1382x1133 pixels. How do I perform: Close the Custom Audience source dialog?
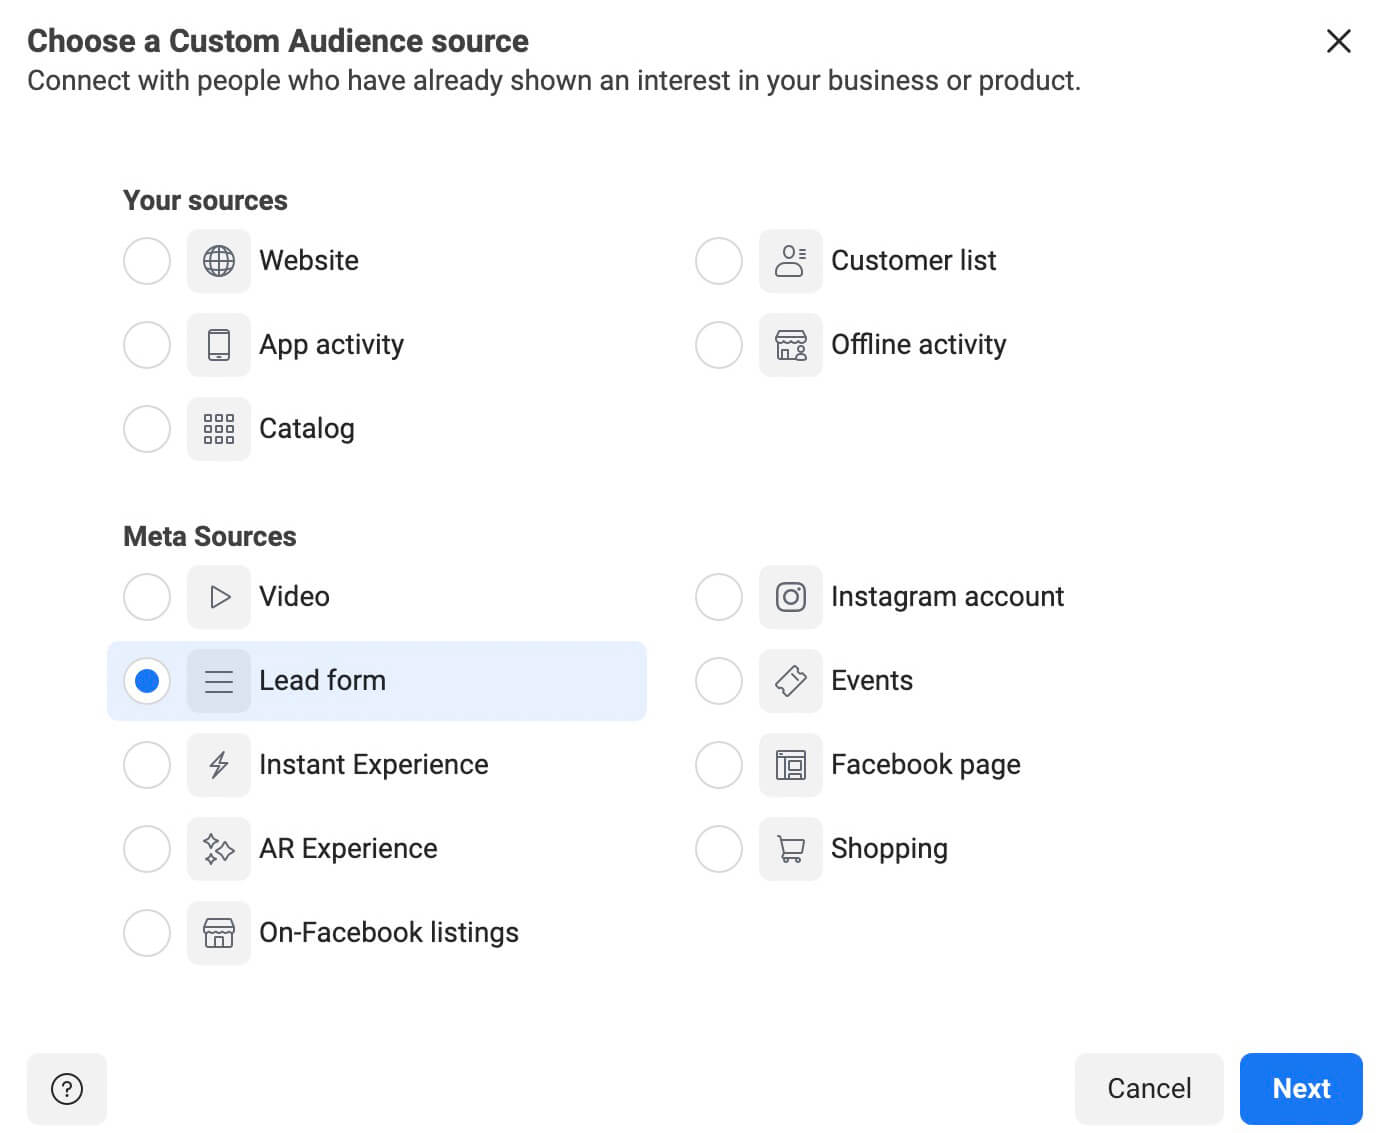point(1338,41)
